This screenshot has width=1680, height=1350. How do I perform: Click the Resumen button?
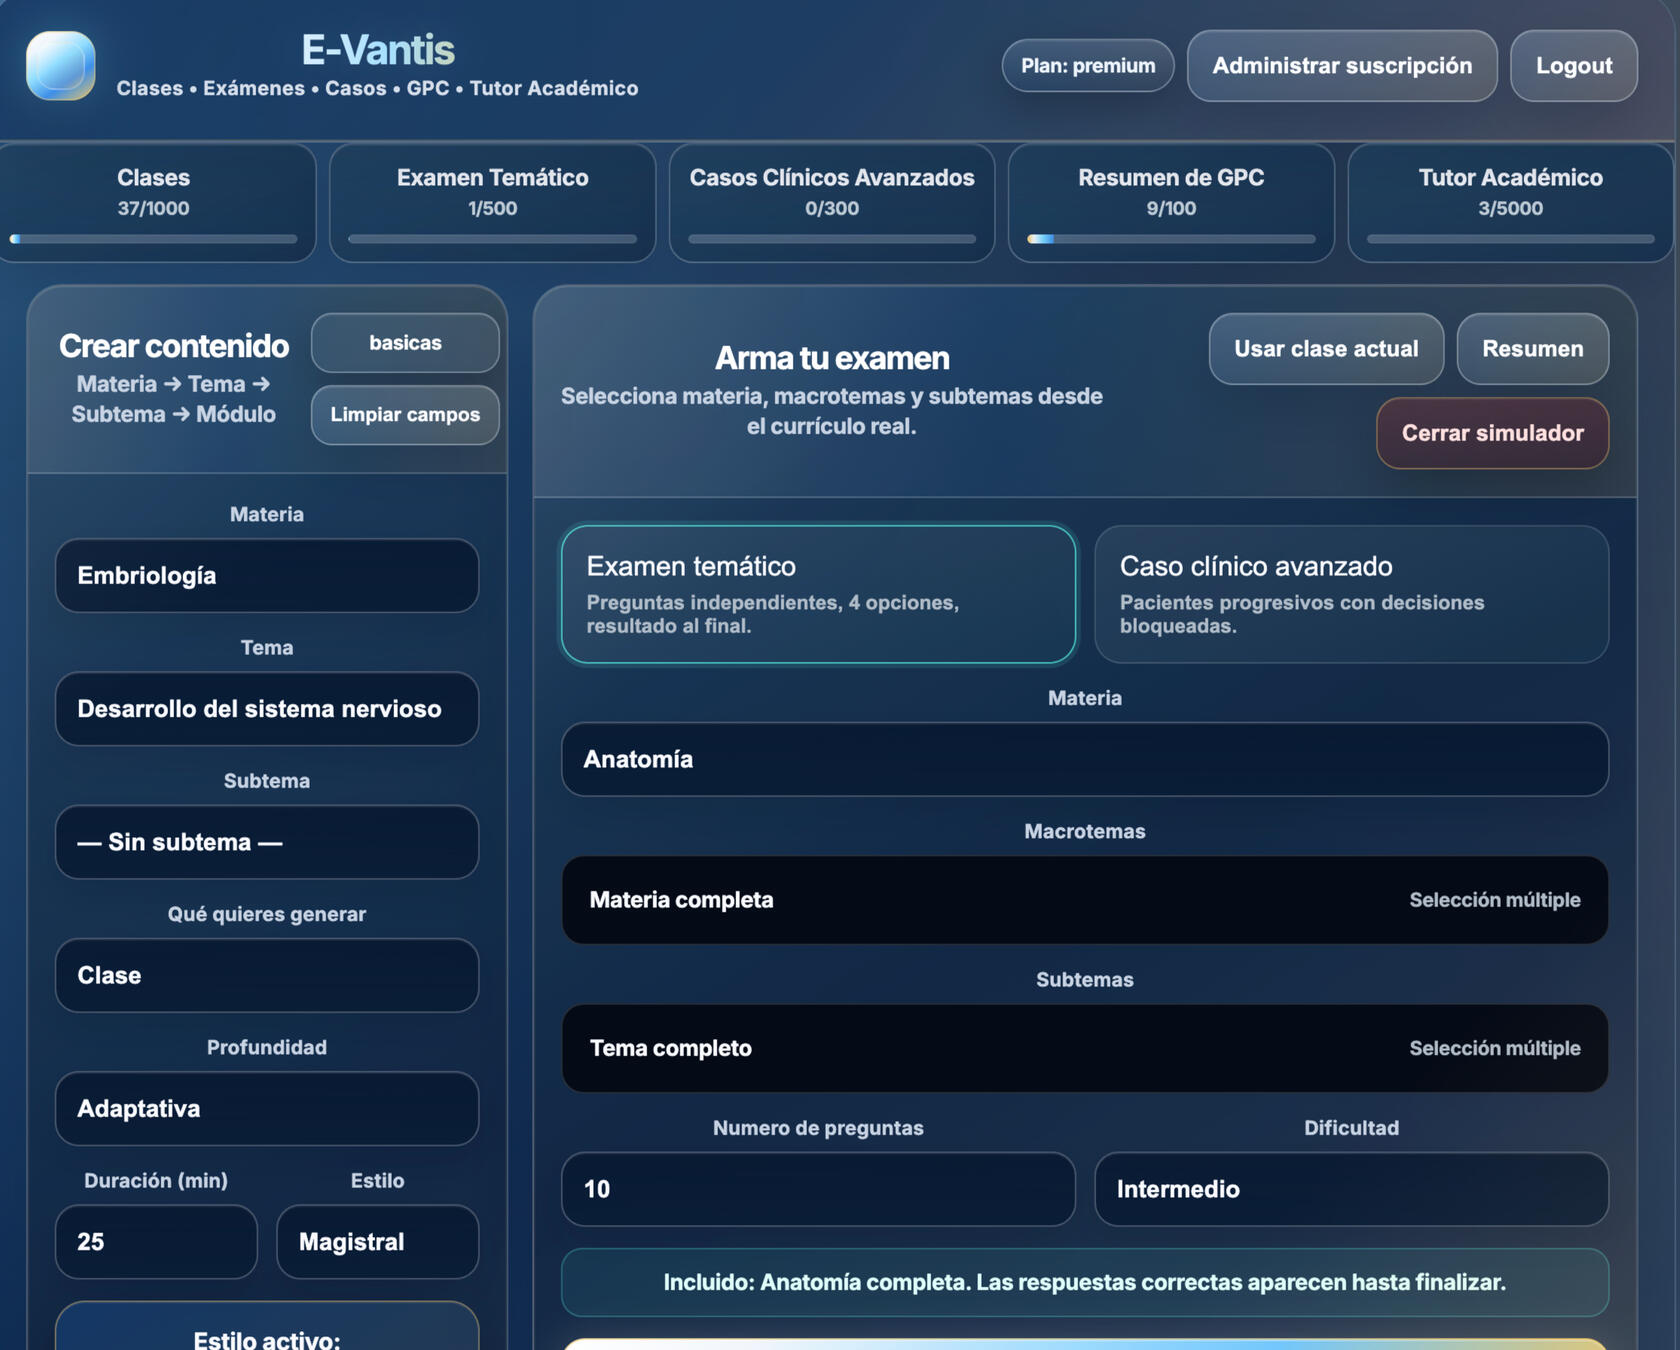[x=1533, y=349]
